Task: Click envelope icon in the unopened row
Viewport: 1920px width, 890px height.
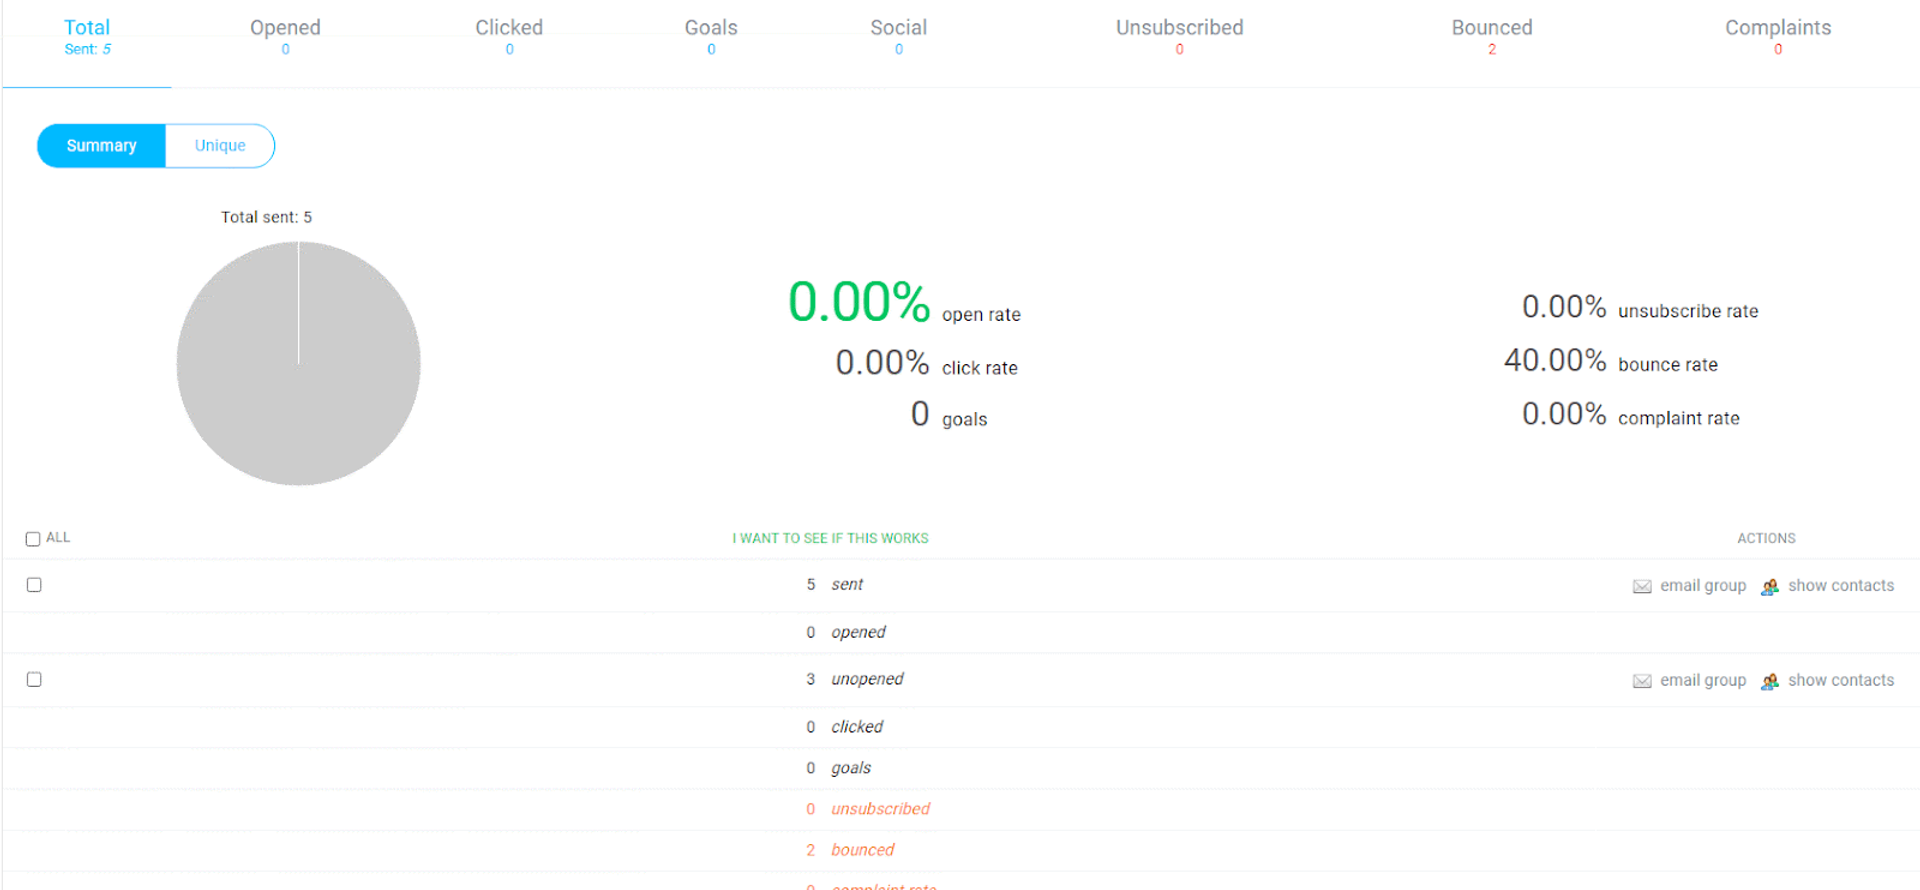Action: tap(1641, 681)
